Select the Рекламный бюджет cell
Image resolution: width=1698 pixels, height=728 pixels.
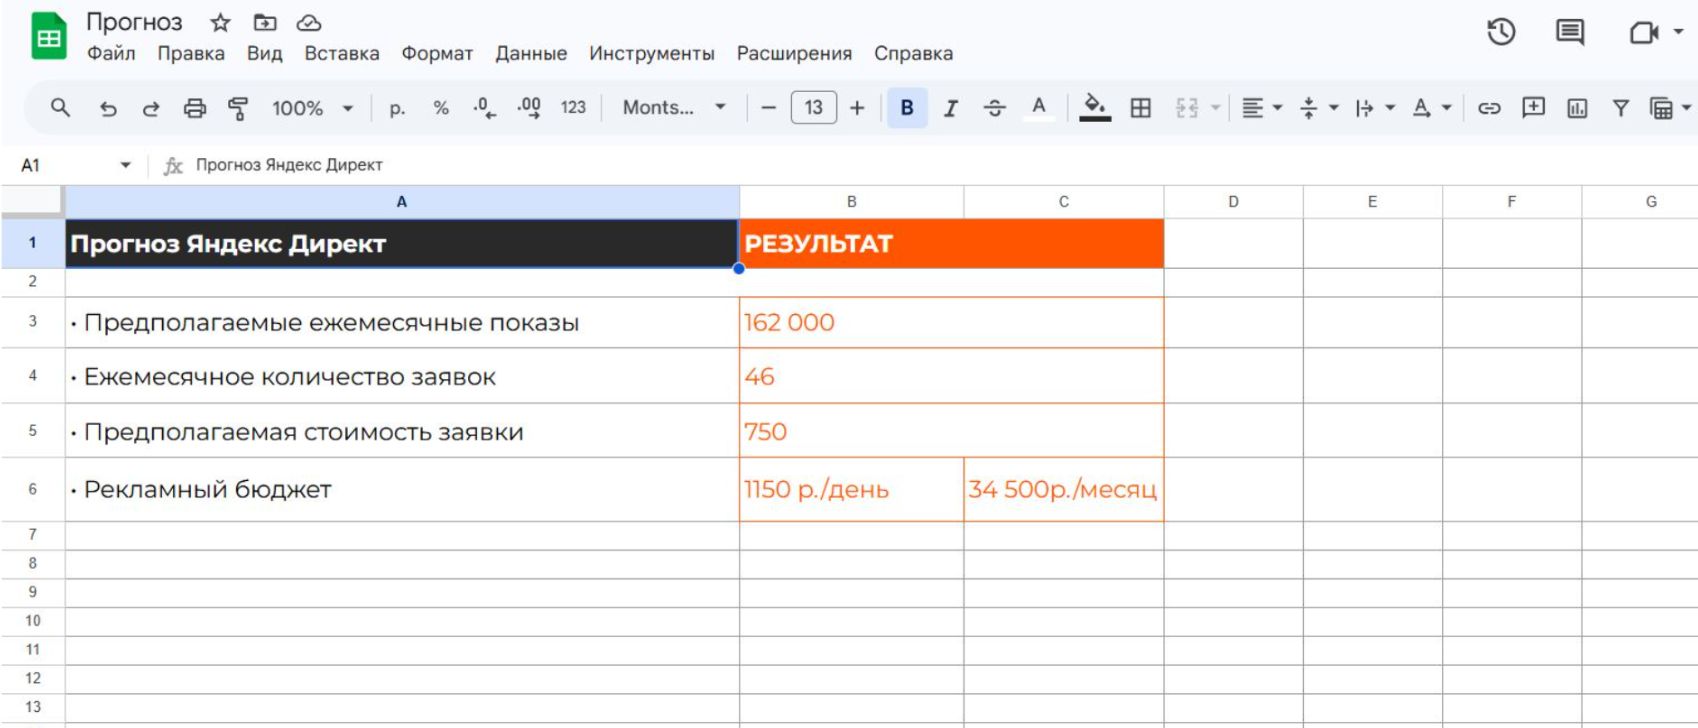[x=402, y=490]
